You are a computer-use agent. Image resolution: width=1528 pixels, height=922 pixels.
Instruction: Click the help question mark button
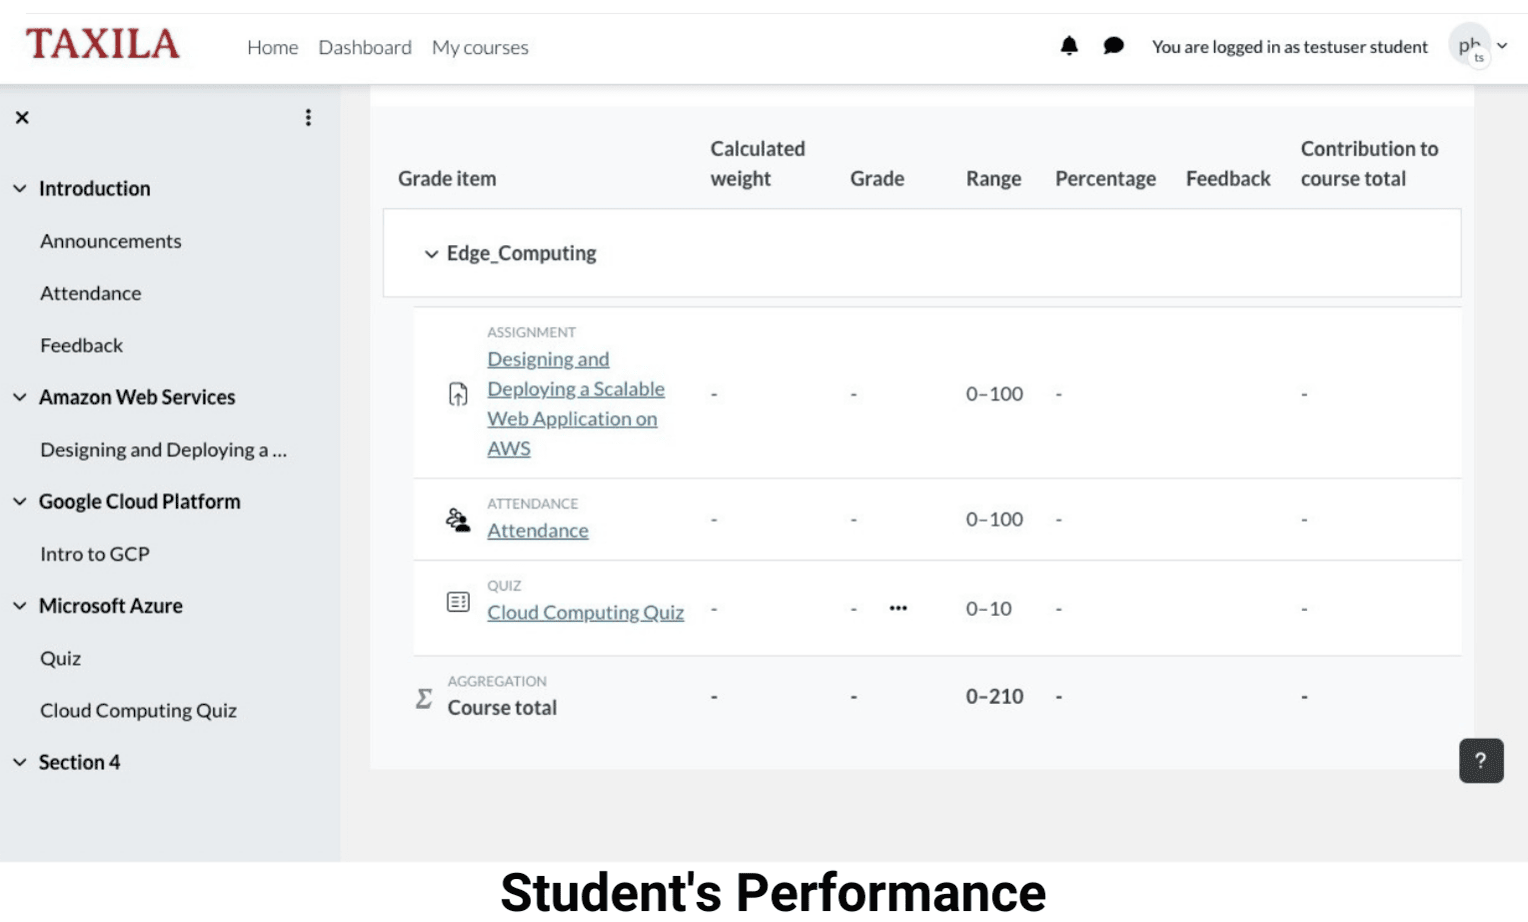pyautogui.click(x=1480, y=760)
